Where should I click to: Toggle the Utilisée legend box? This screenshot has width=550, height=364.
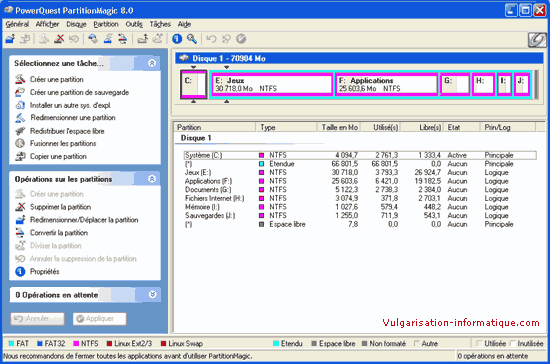click(x=479, y=343)
